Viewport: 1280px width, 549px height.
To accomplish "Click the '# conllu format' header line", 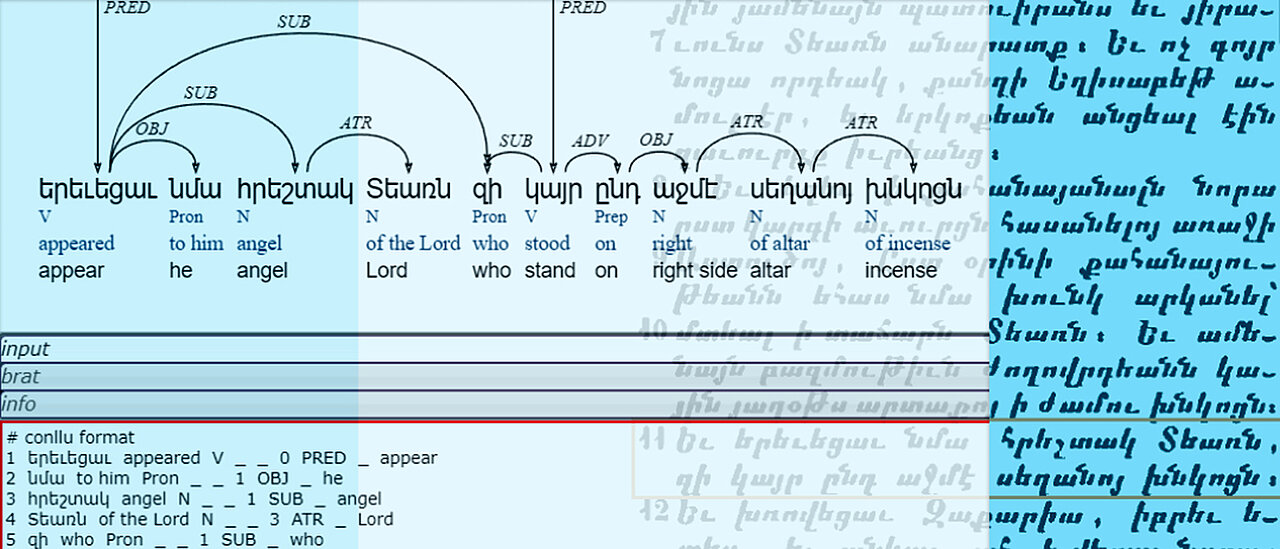I will [70, 437].
